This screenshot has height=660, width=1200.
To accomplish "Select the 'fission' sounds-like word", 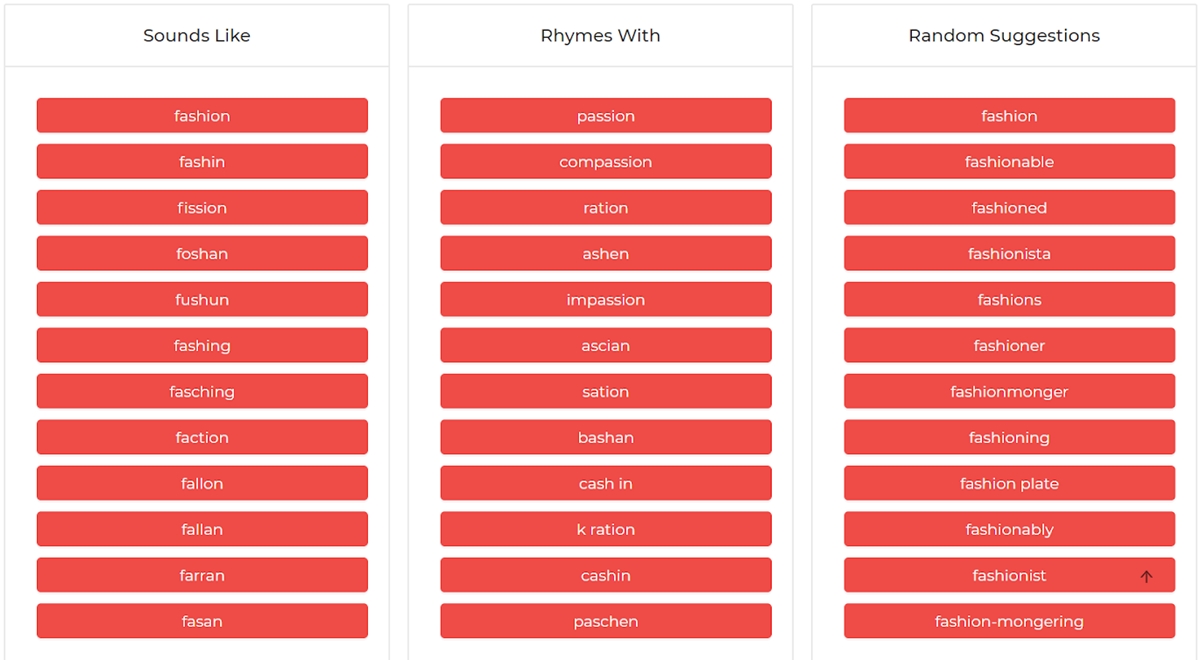I will [202, 208].
